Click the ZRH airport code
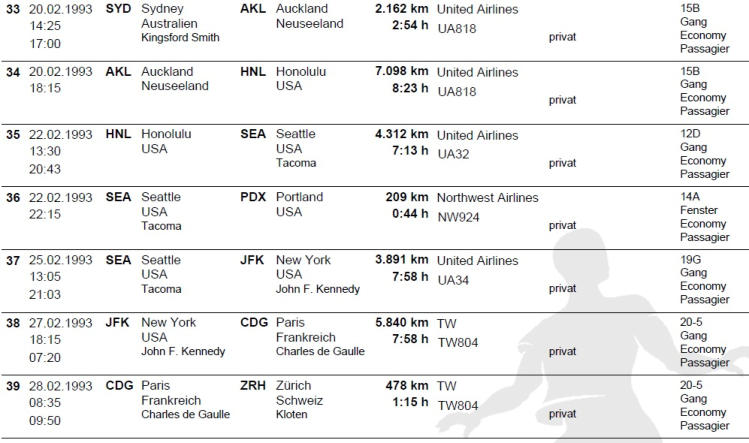 click(x=253, y=385)
